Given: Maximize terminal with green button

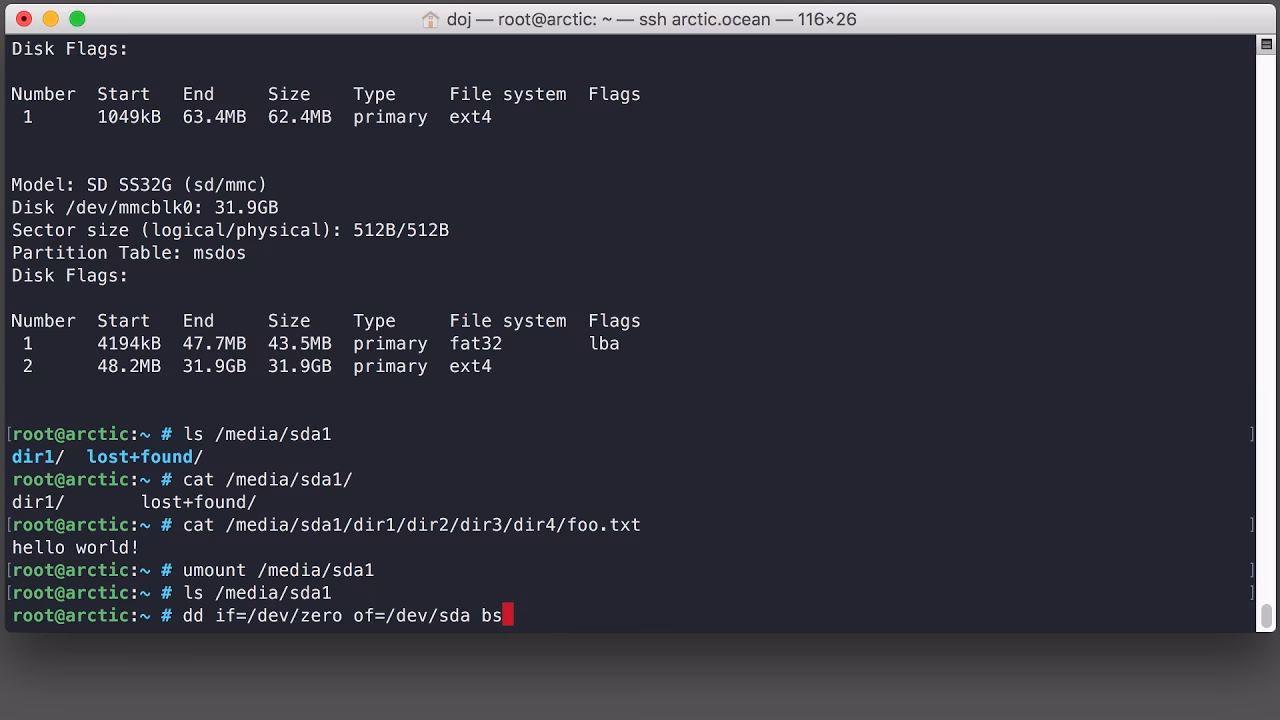Looking at the screenshot, I should [77, 19].
